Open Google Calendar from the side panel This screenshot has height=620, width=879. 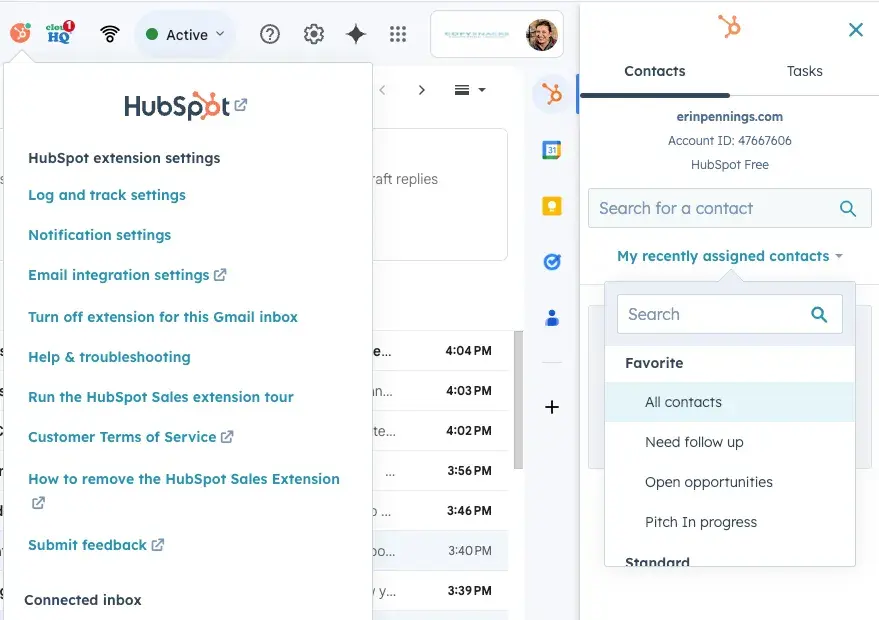tap(551, 150)
